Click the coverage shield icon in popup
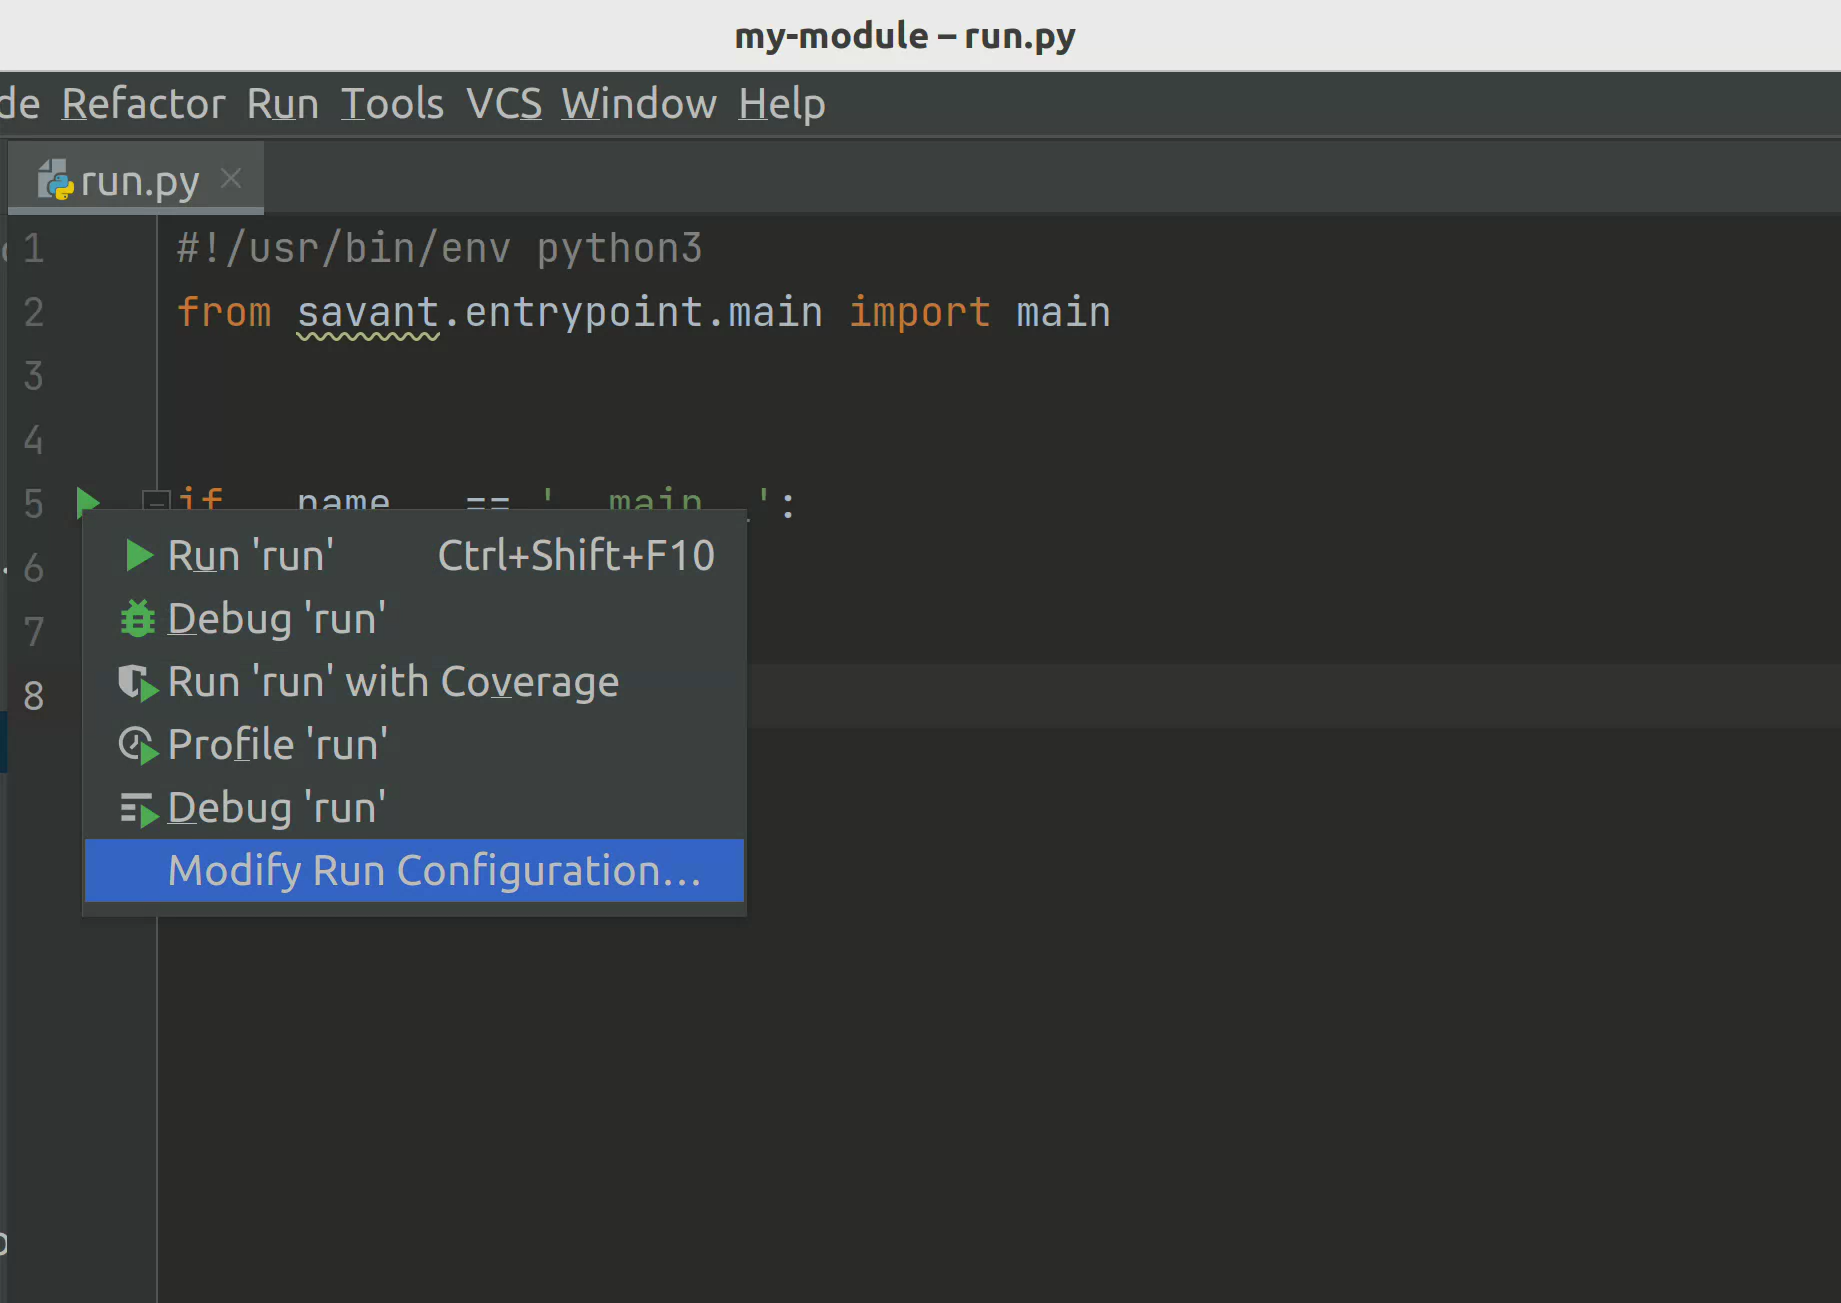The height and width of the screenshot is (1303, 1841). pos(138,683)
